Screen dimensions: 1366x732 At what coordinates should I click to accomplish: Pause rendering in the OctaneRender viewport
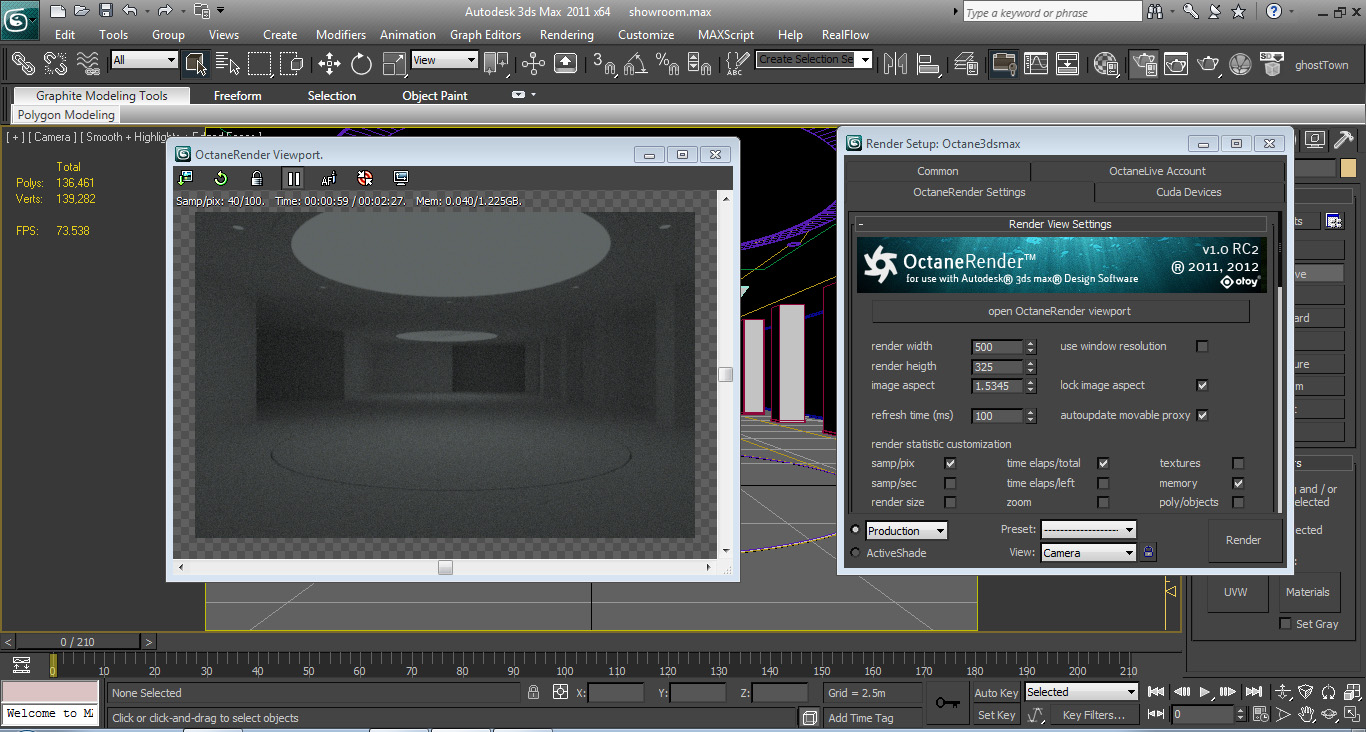293,179
